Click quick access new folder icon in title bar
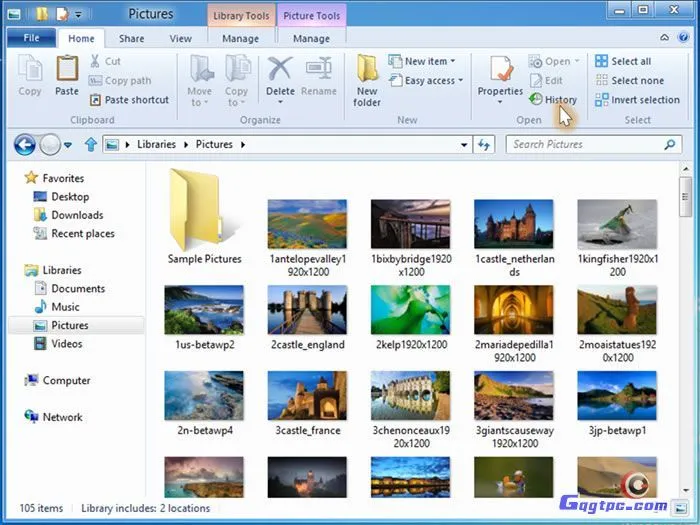 click(x=42, y=14)
